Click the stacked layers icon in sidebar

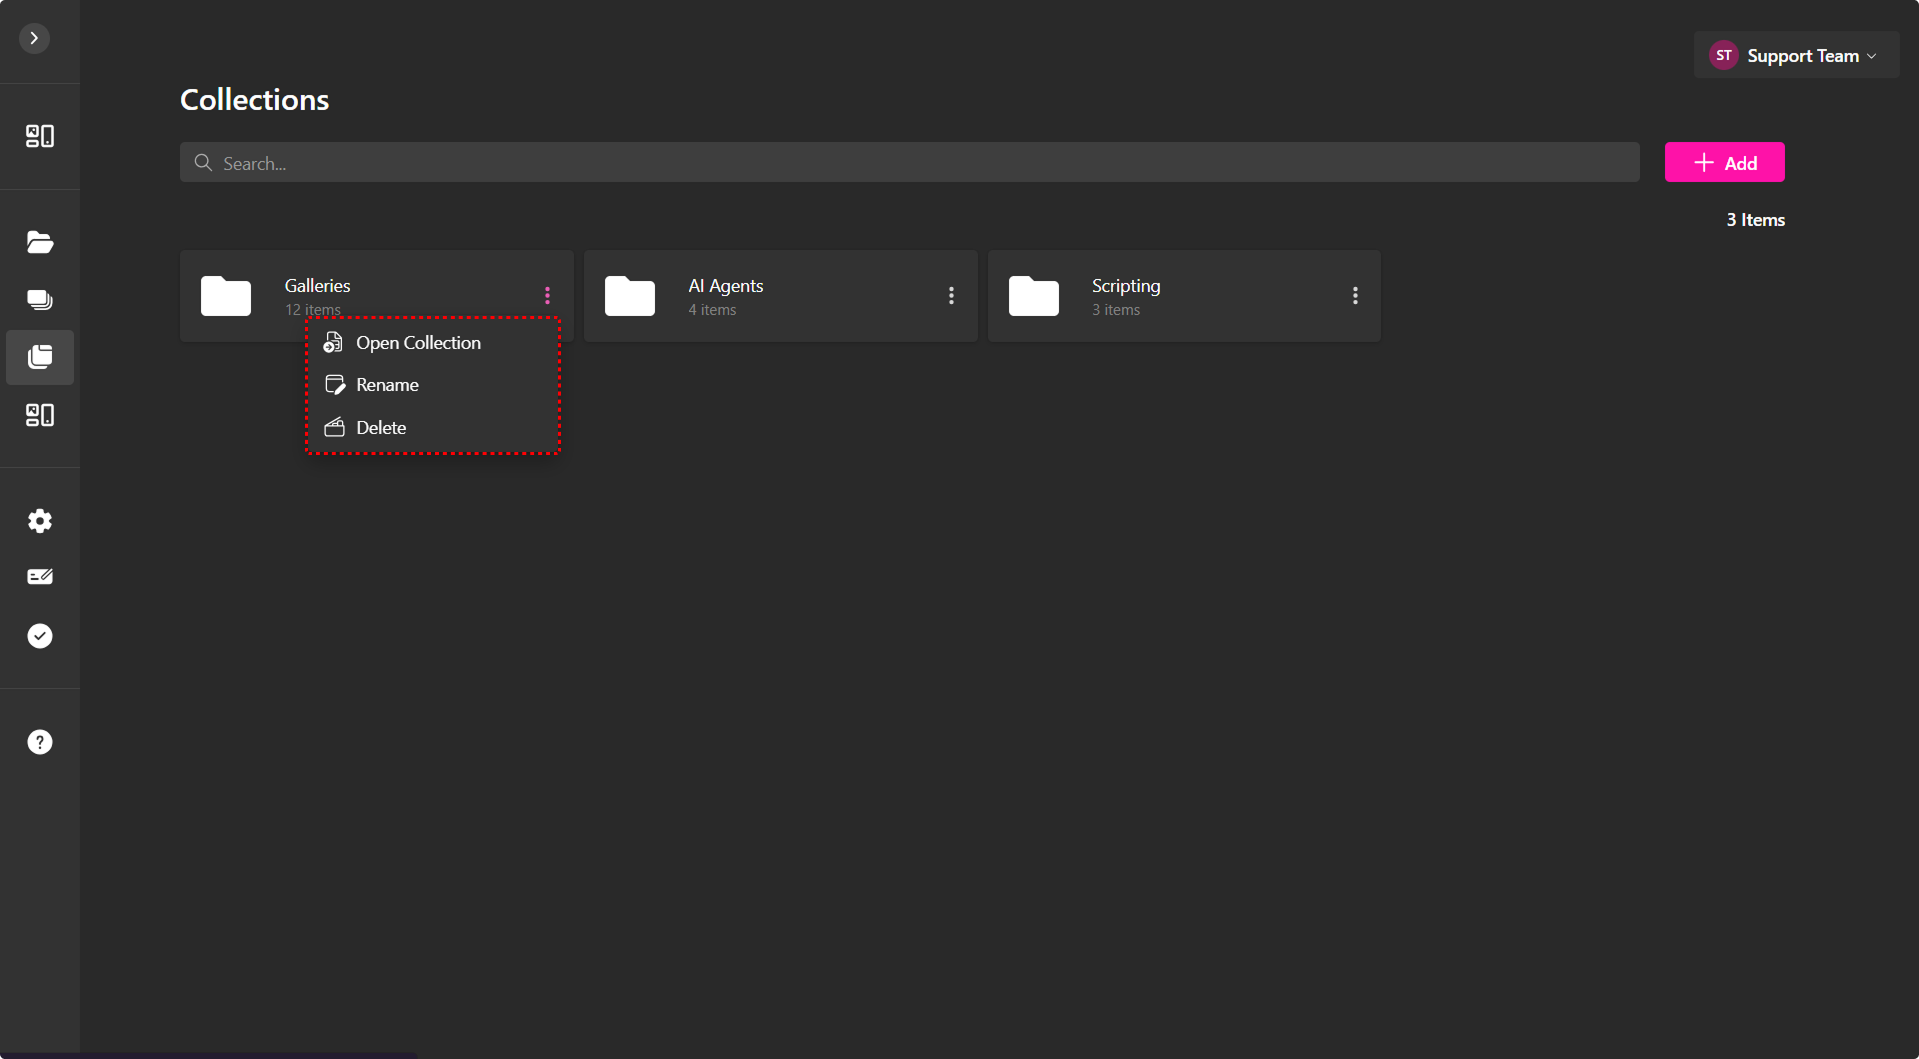[x=40, y=300]
